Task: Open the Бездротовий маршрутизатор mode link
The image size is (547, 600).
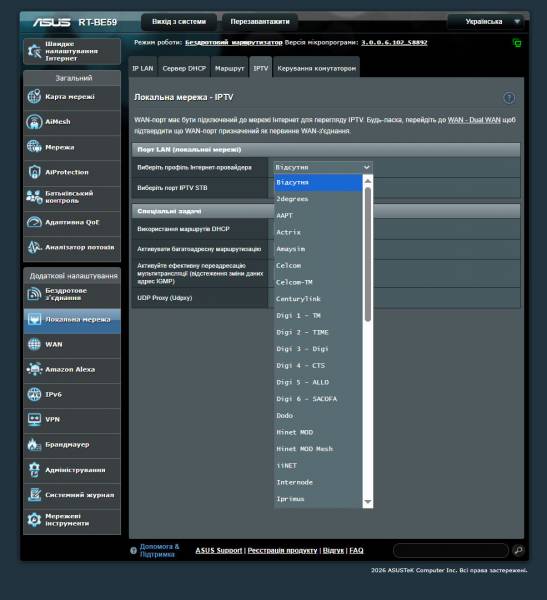Action: (x=233, y=42)
